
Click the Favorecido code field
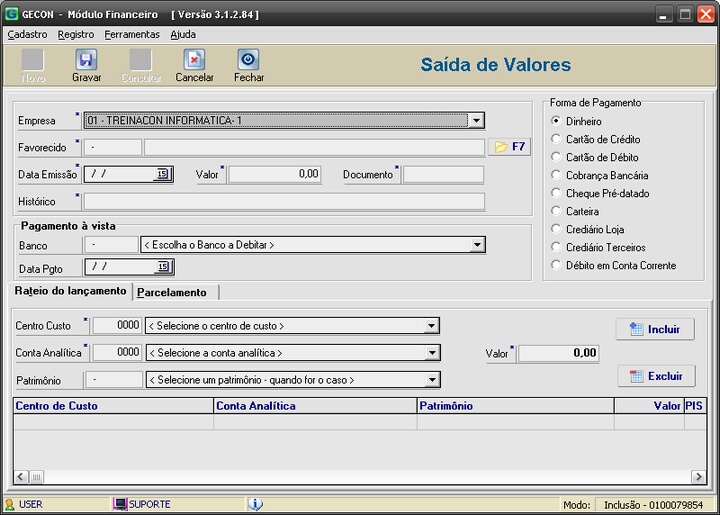(112, 147)
